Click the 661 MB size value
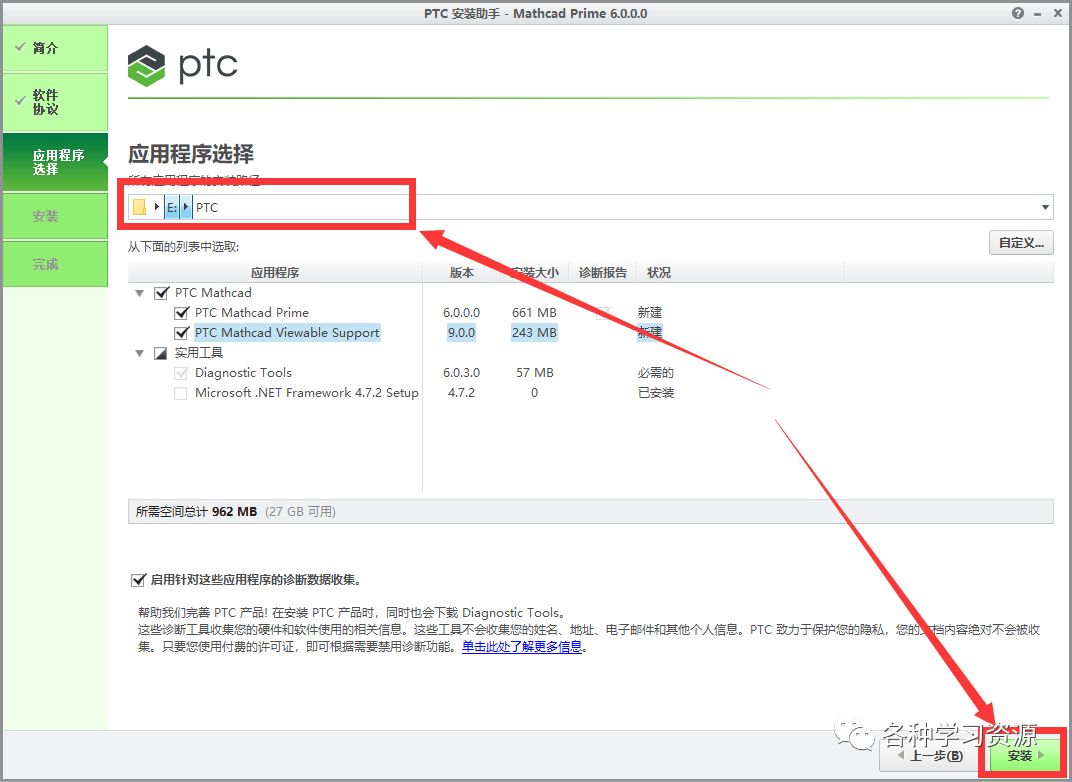The width and height of the screenshot is (1072, 782). (x=534, y=312)
